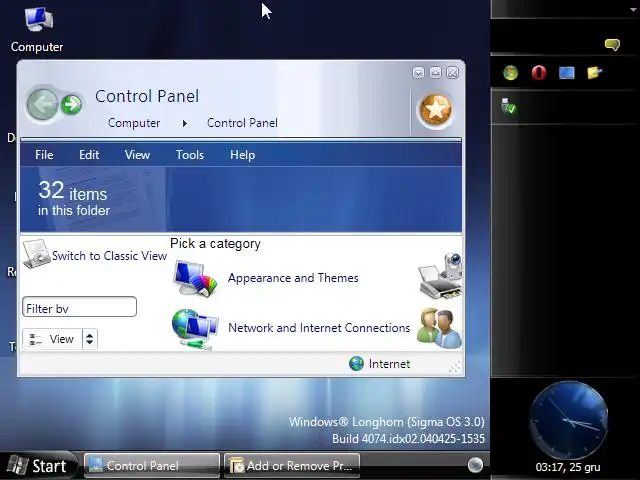
Task: Click the Internet globe status icon
Action: click(356, 363)
